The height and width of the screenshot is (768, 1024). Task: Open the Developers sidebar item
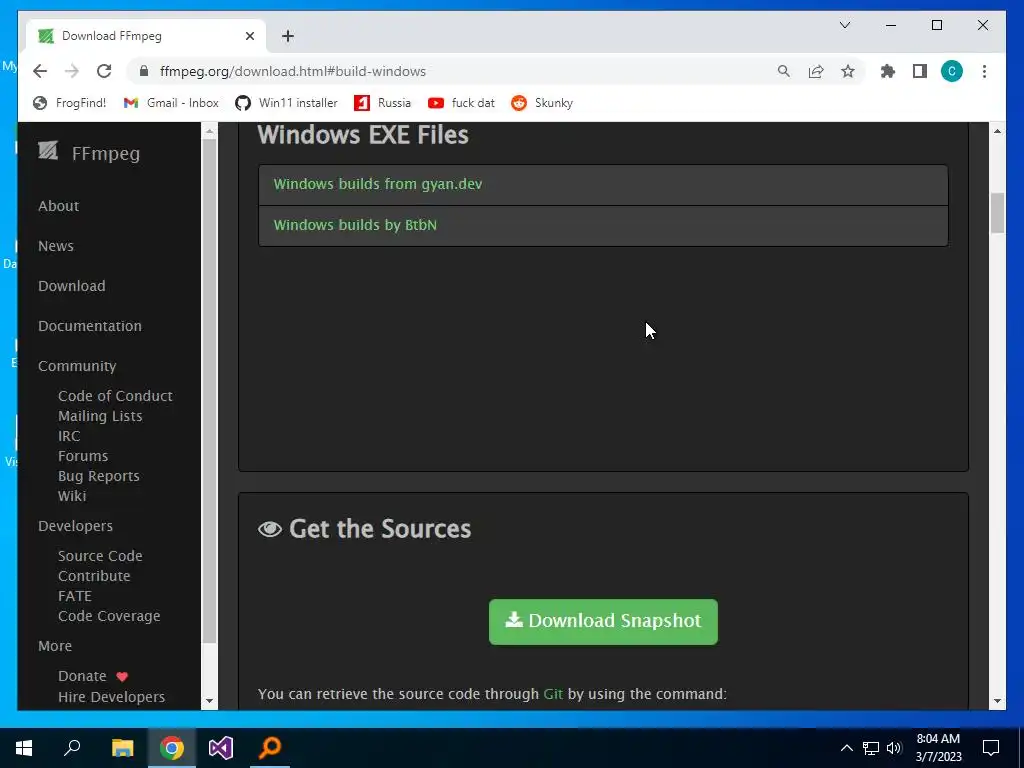pyautogui.click(x=75, y=526)
